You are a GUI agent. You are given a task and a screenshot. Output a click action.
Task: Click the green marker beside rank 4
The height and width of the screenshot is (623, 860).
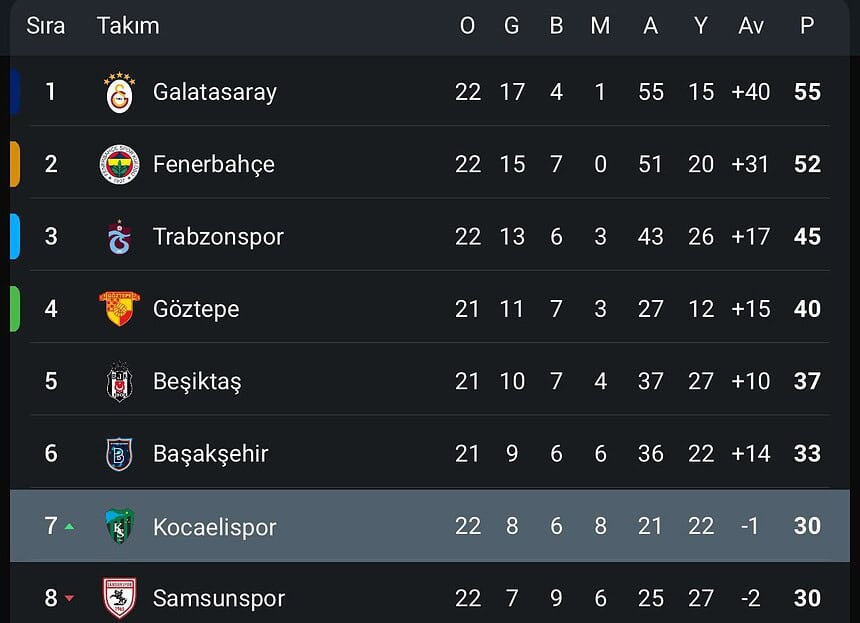click(x=15, y=309)
